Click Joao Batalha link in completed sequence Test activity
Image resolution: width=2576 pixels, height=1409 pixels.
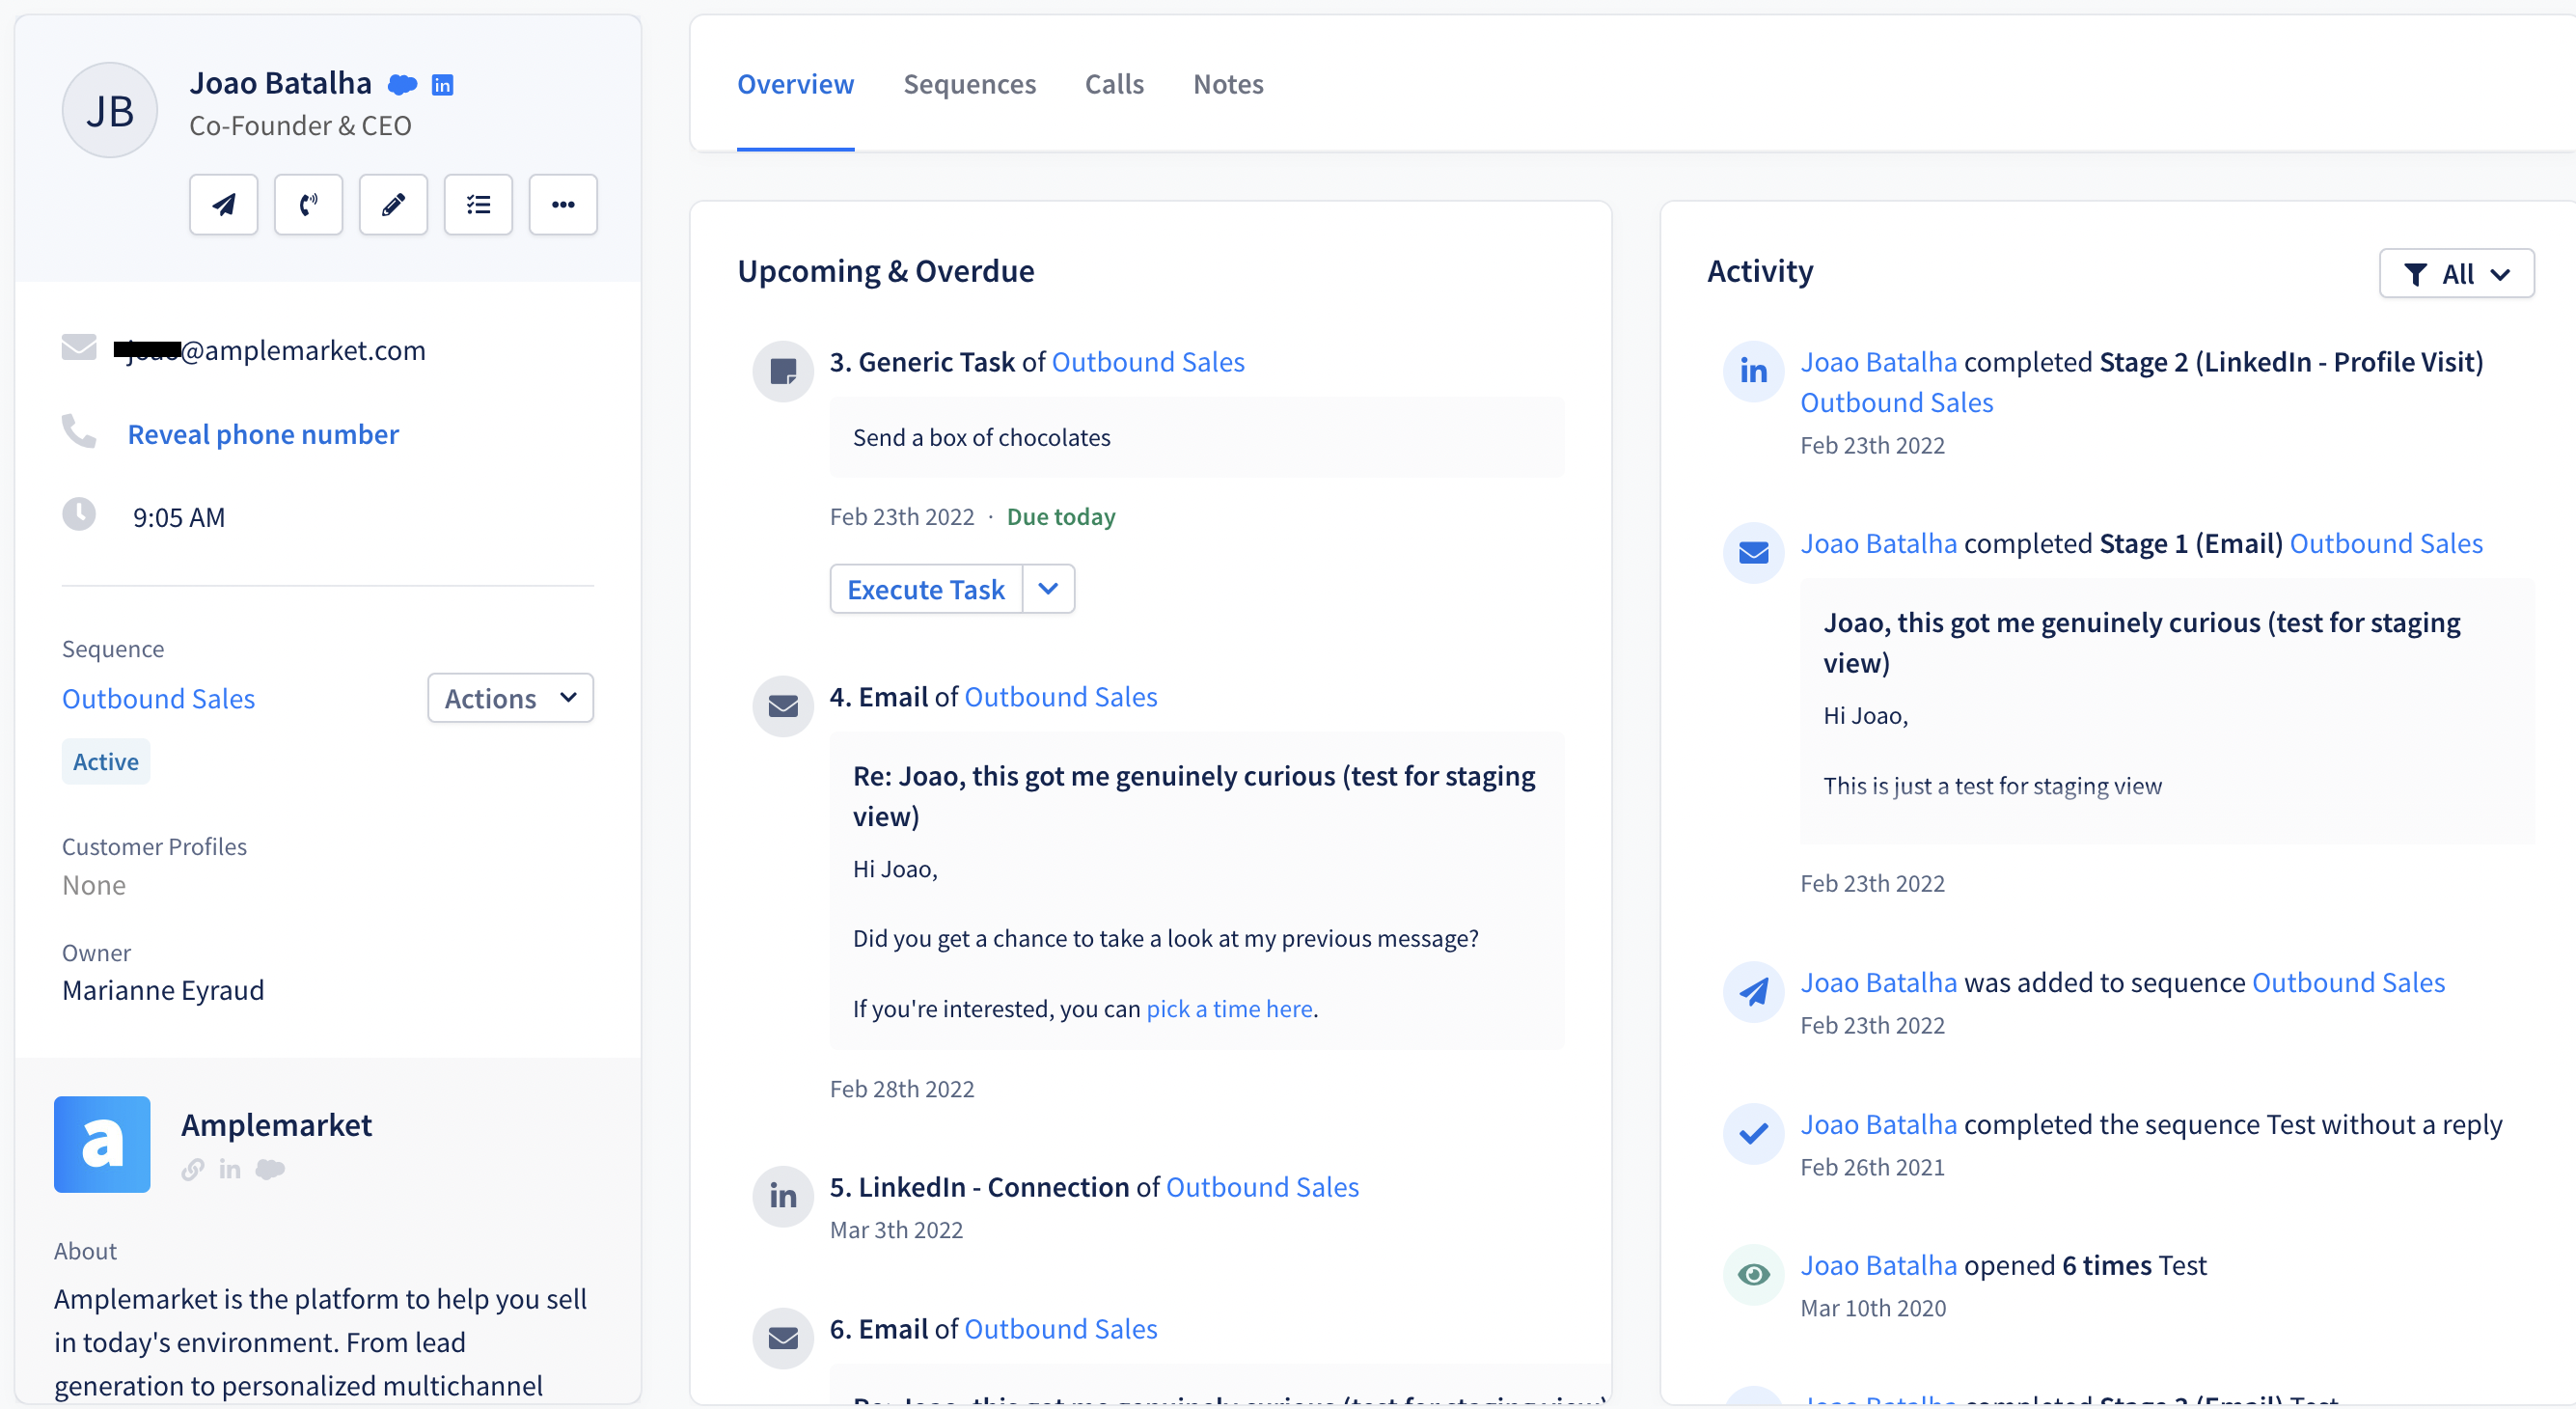(1879, 1125)
